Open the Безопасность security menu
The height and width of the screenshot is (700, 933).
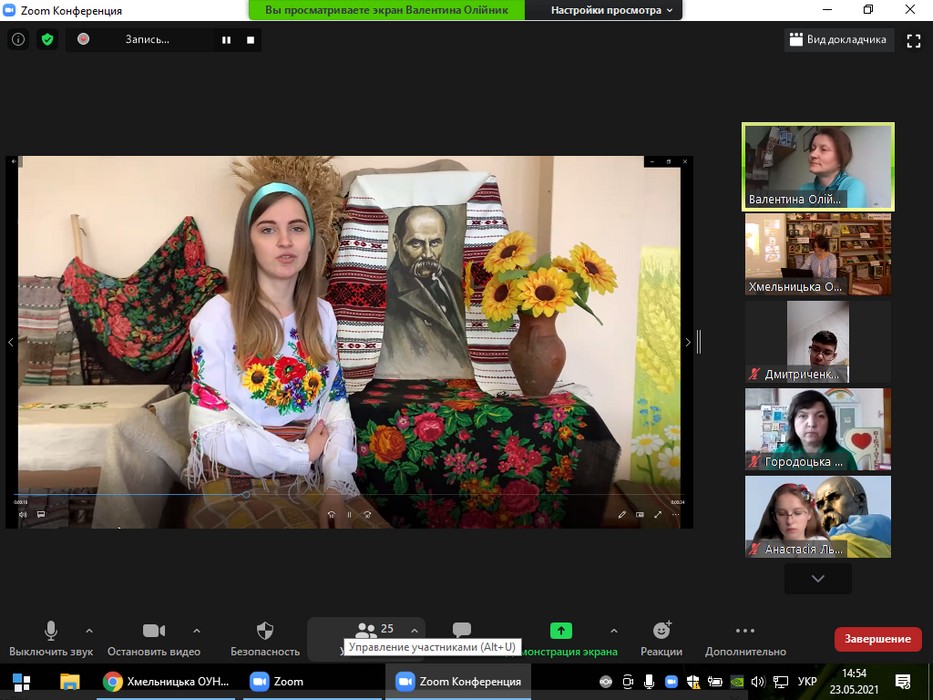click(265, 639)
